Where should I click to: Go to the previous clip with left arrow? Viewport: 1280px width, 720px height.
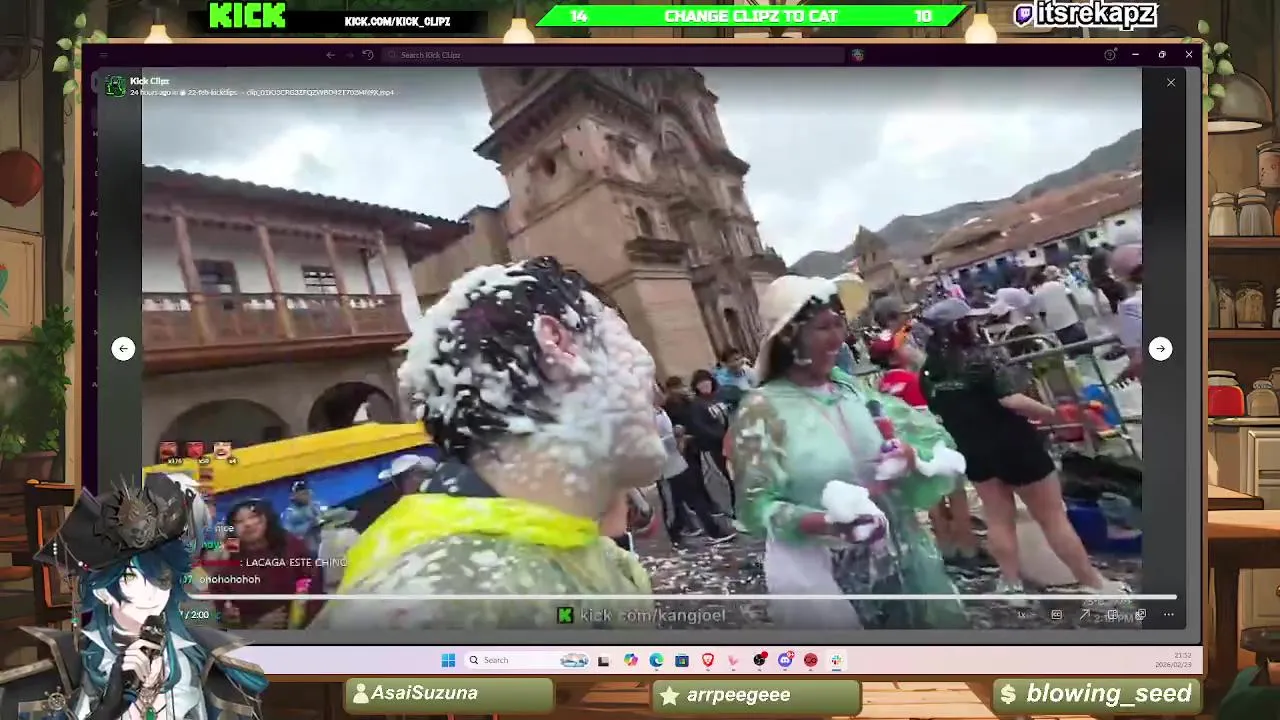(x=123, y=348)
